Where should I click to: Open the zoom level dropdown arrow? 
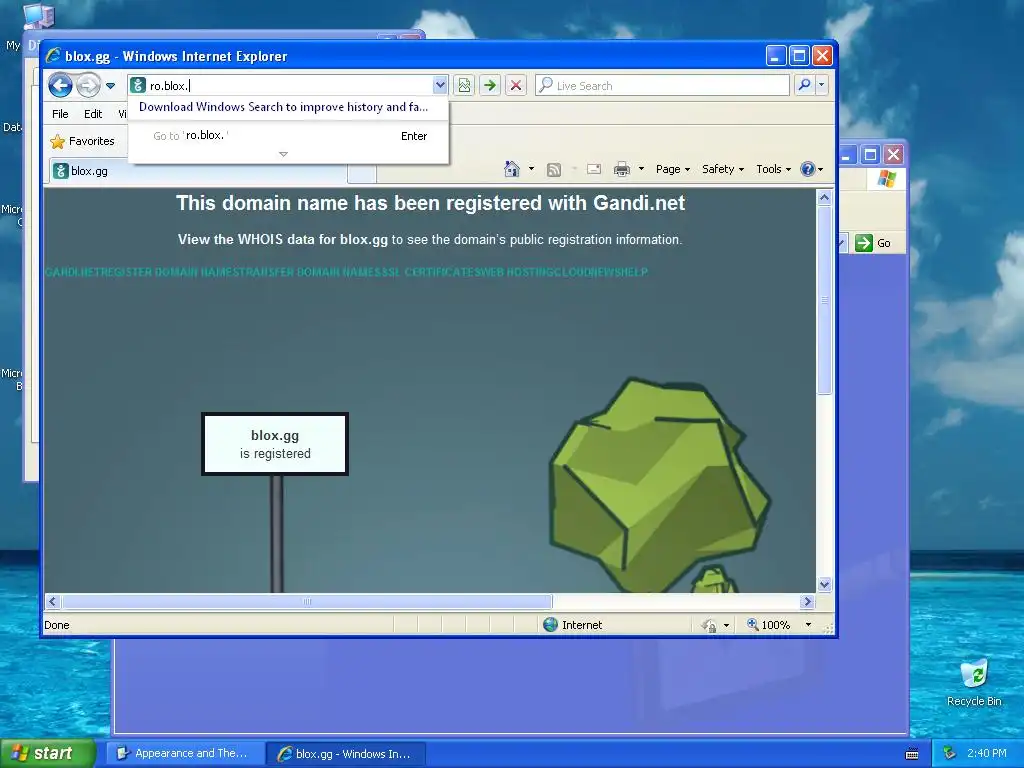pyautogui.click(x=808, y=625)
